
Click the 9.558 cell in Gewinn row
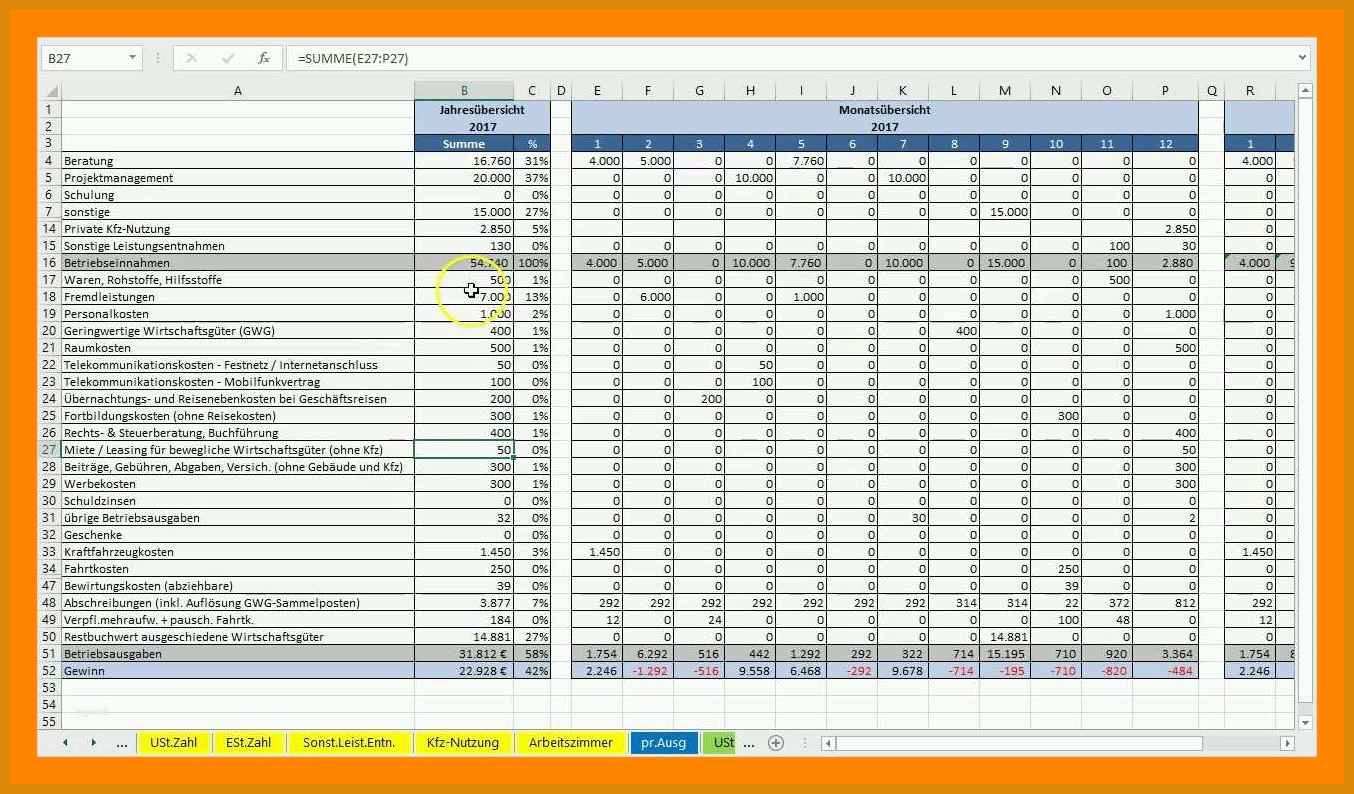(x=750, y=671)
